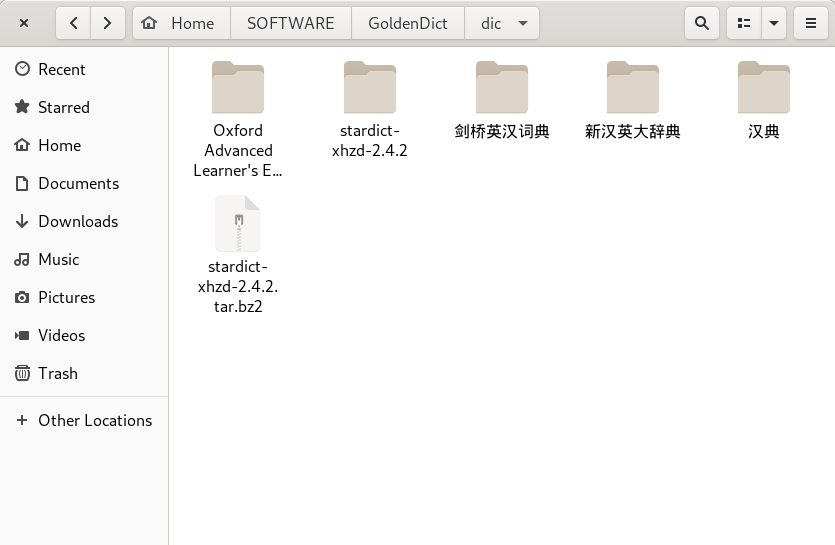Close the file manager window

click(x=24, y=23)
